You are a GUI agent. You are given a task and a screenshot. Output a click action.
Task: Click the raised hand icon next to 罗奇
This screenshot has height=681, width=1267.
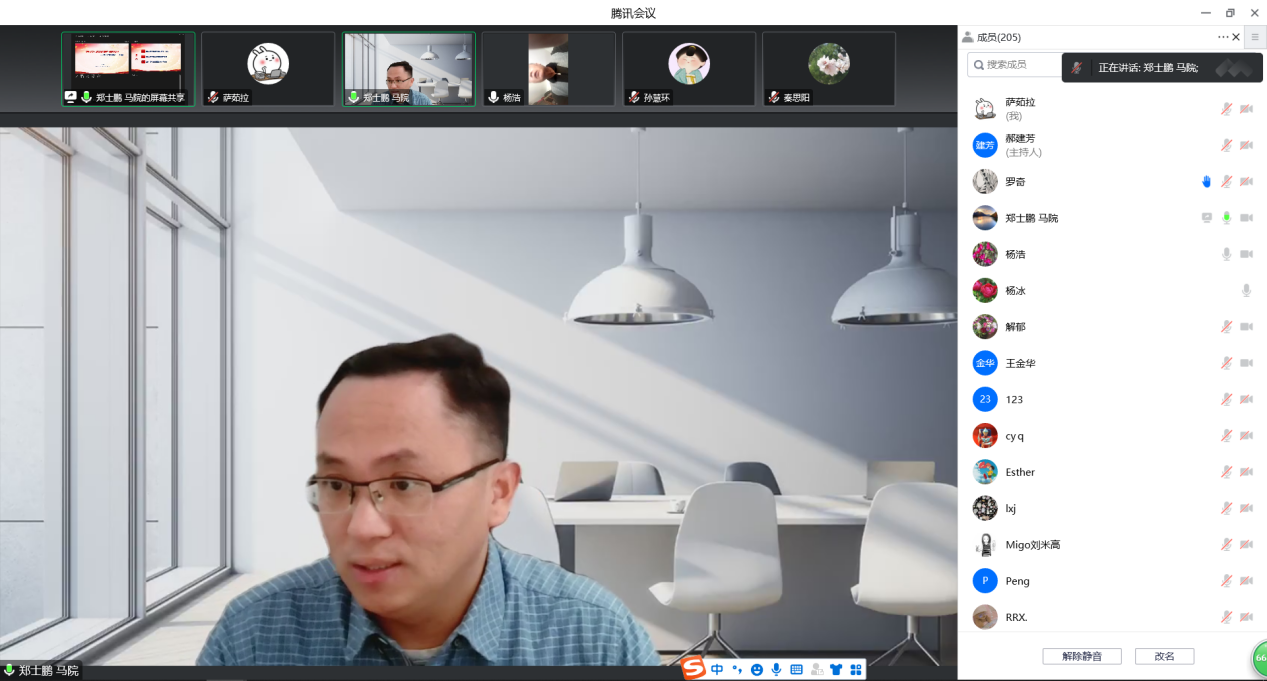(x=1206, y=182)
